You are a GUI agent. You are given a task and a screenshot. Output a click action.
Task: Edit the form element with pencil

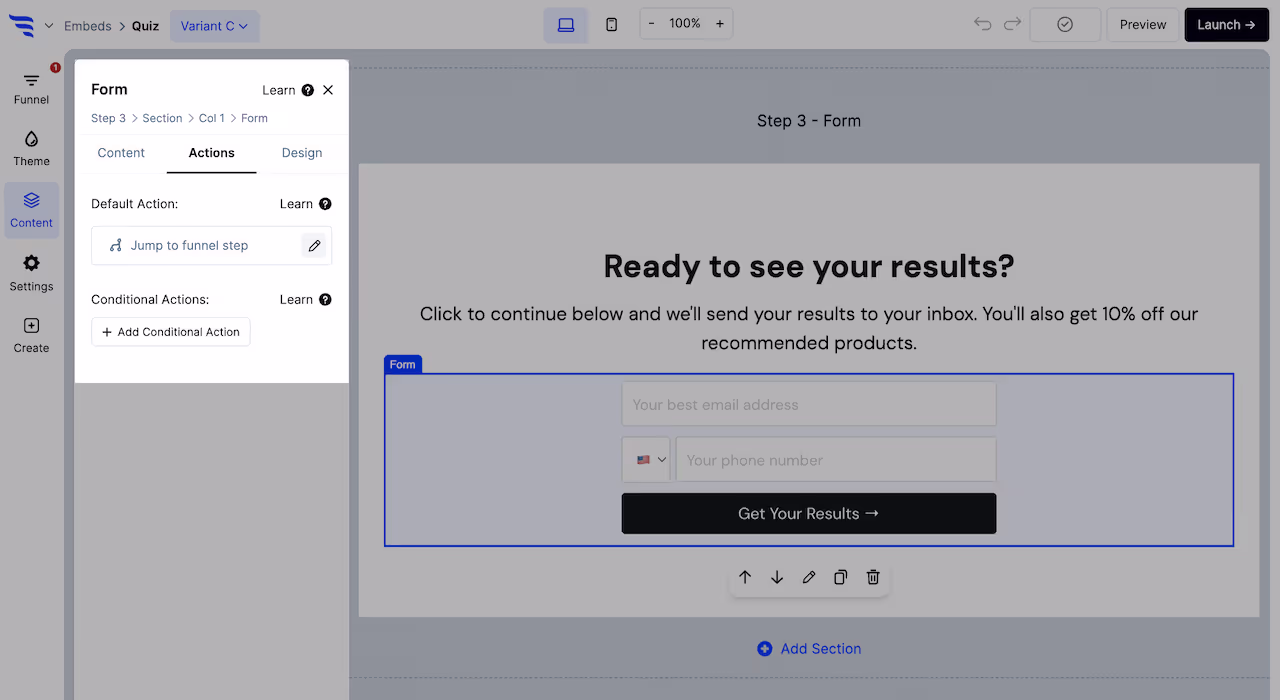tap(809, 577)
